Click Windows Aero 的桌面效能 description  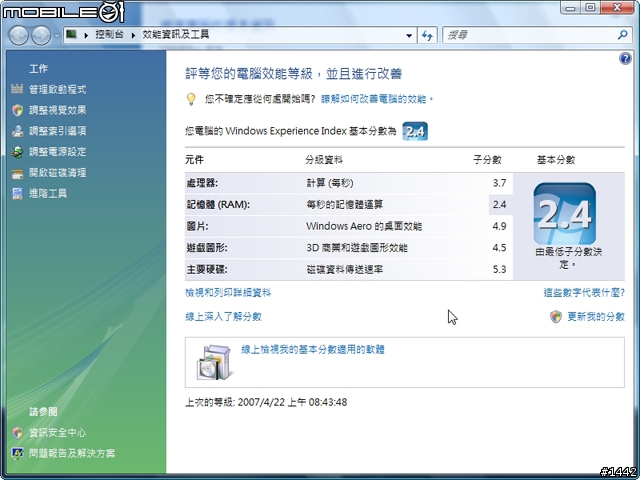364,226
